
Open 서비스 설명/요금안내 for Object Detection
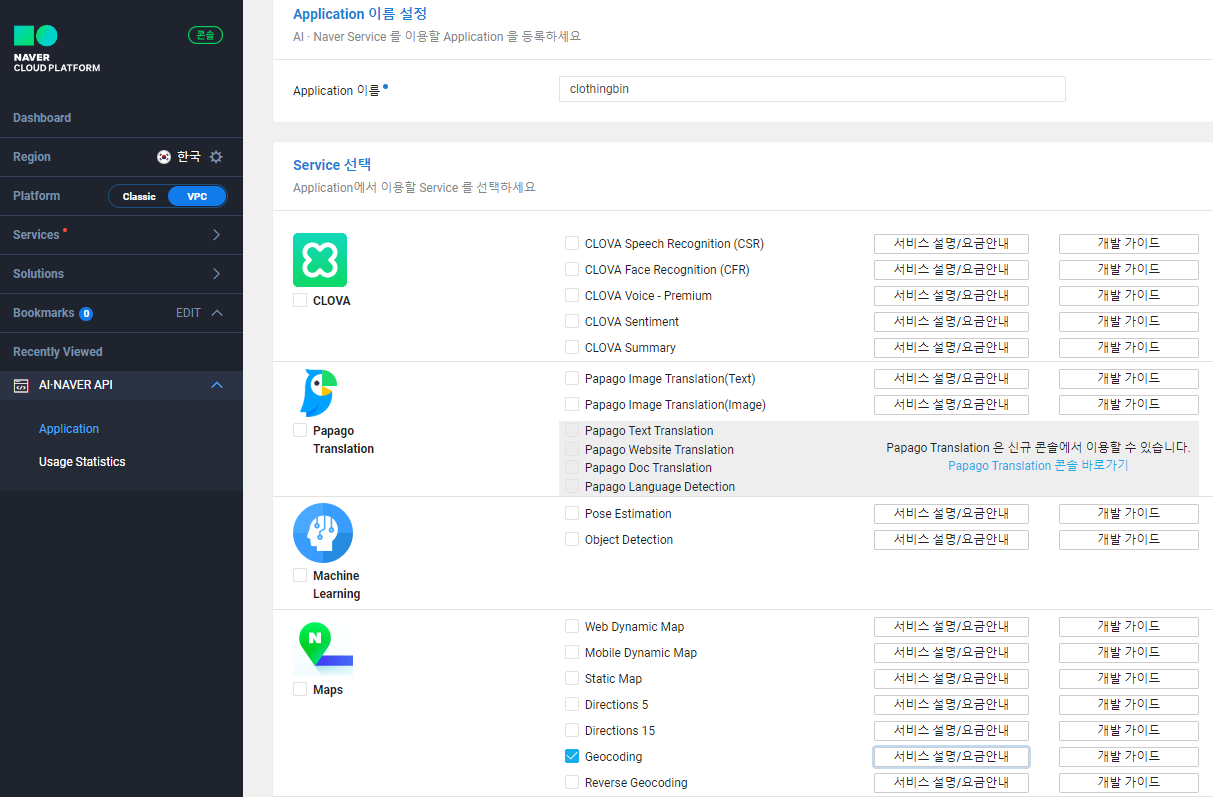point(951,539)
